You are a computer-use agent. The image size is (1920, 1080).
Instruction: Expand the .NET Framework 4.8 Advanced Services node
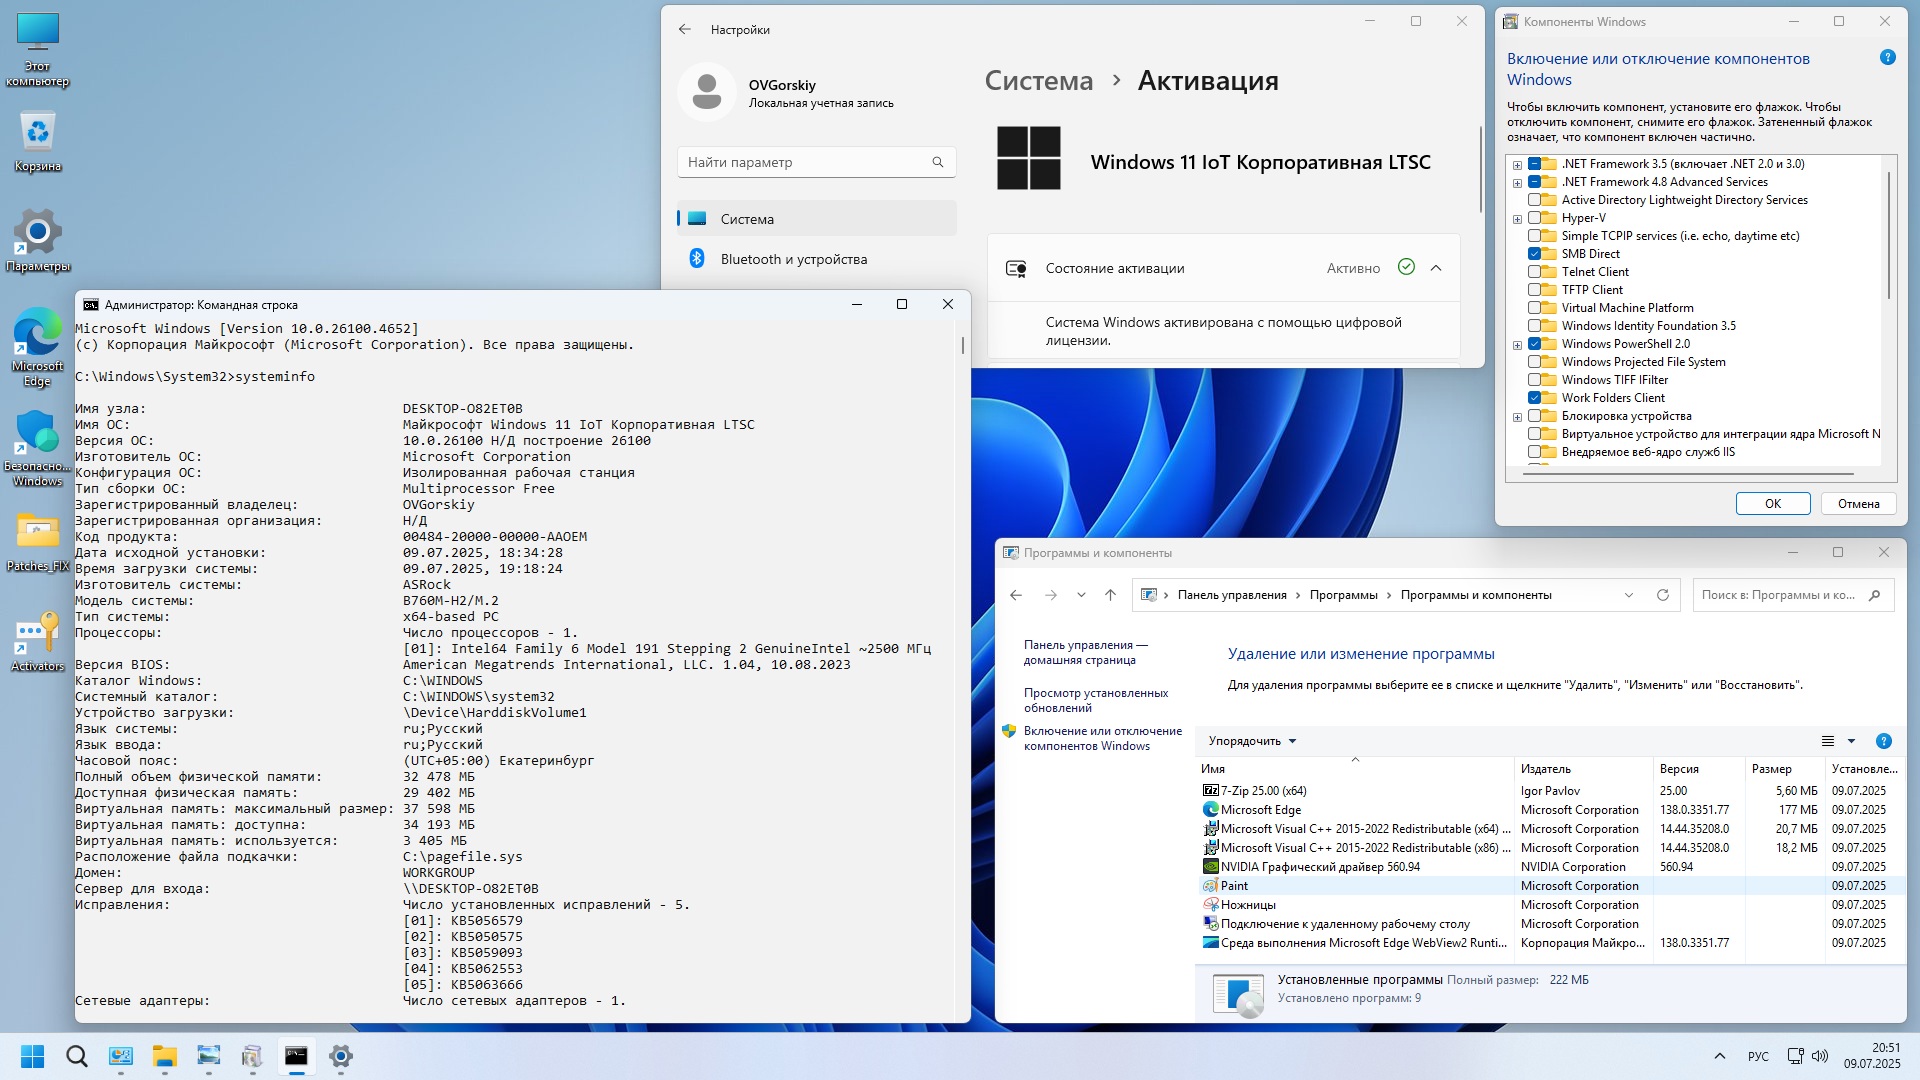[x=1517, y=183]
